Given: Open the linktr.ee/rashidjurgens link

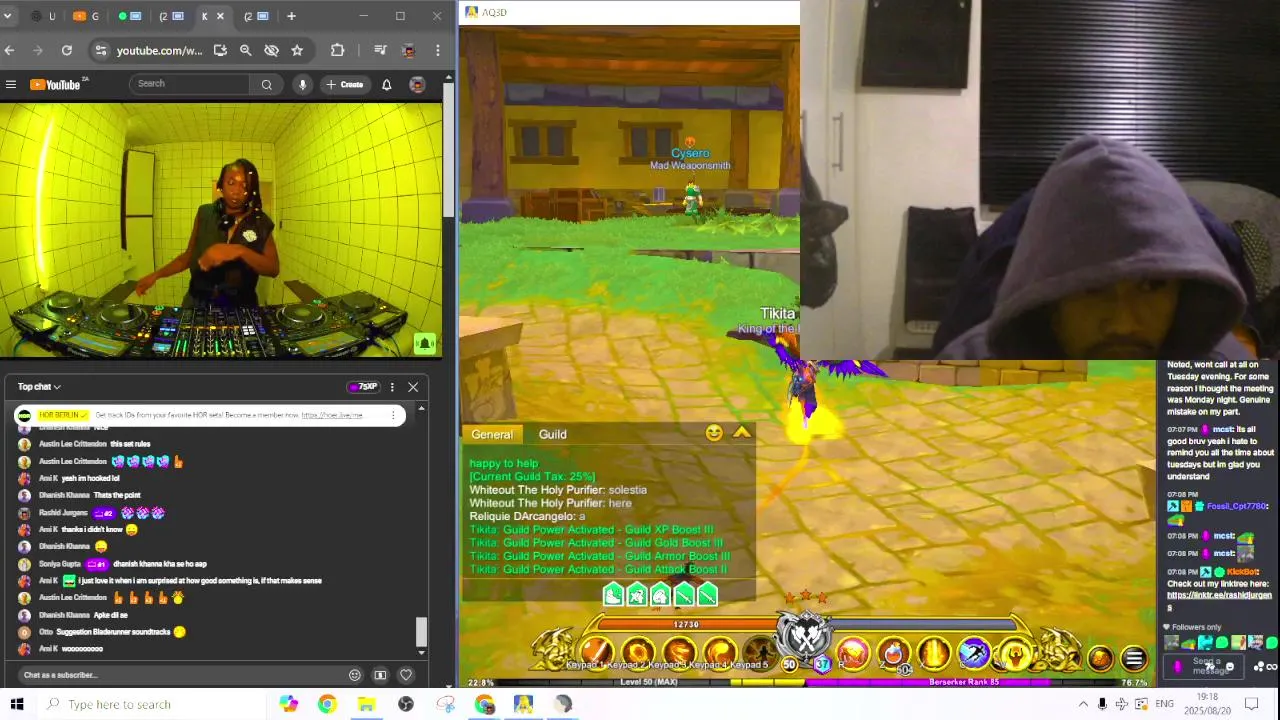Looking at the screenshot, I should pyautogui.click(x=1219, y=601).
